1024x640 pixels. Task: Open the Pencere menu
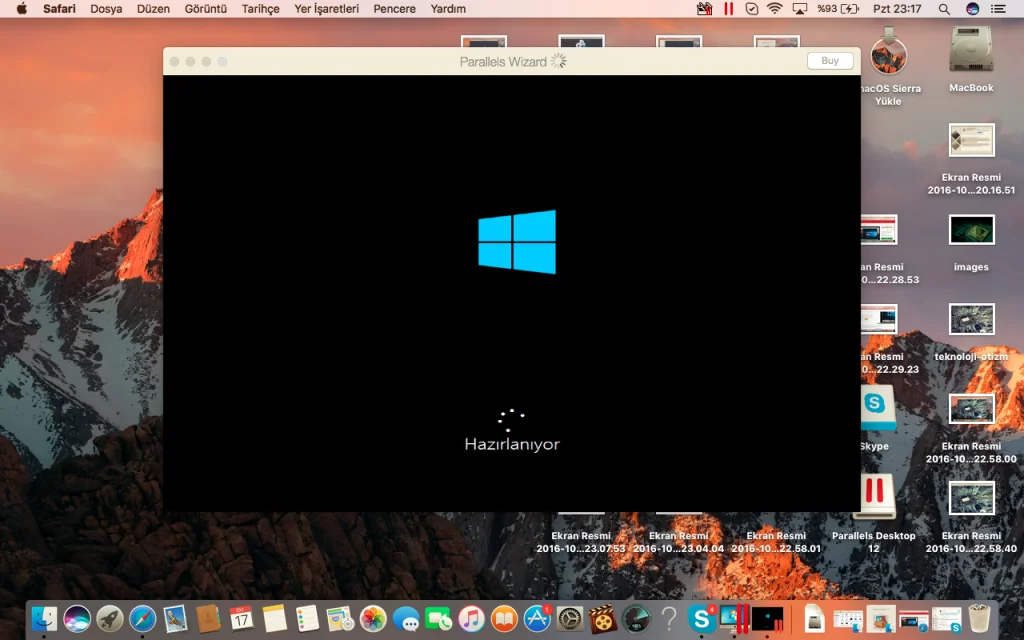coord(394,9)
